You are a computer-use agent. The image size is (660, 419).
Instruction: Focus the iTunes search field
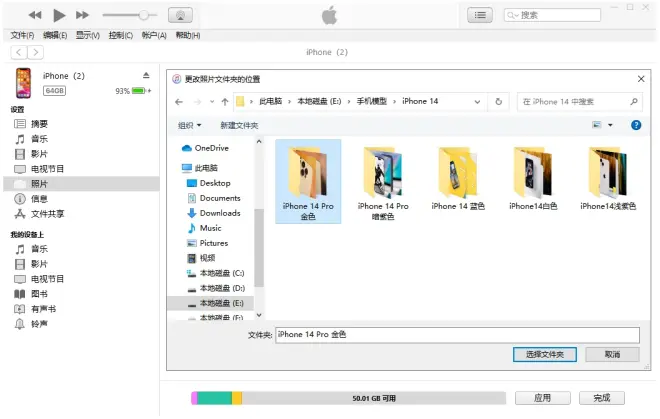pyautogui.click(x=552, y=16)
